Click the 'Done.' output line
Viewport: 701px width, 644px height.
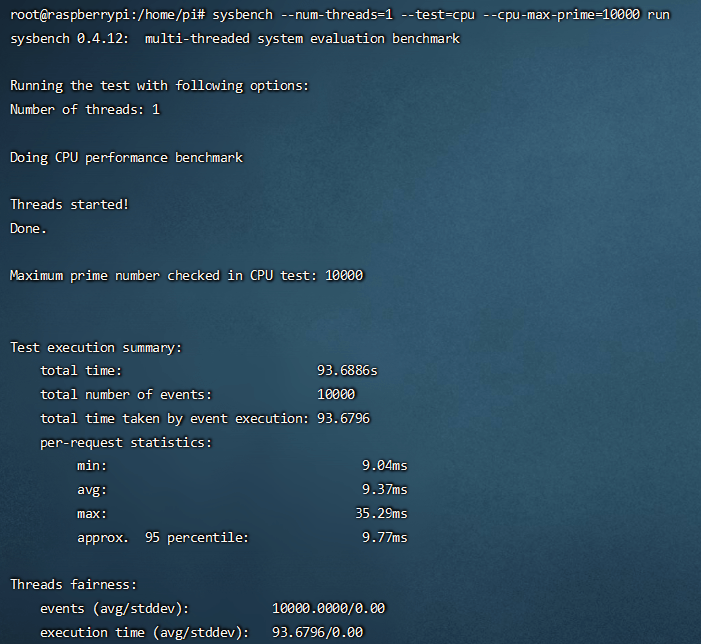point(29,228)
